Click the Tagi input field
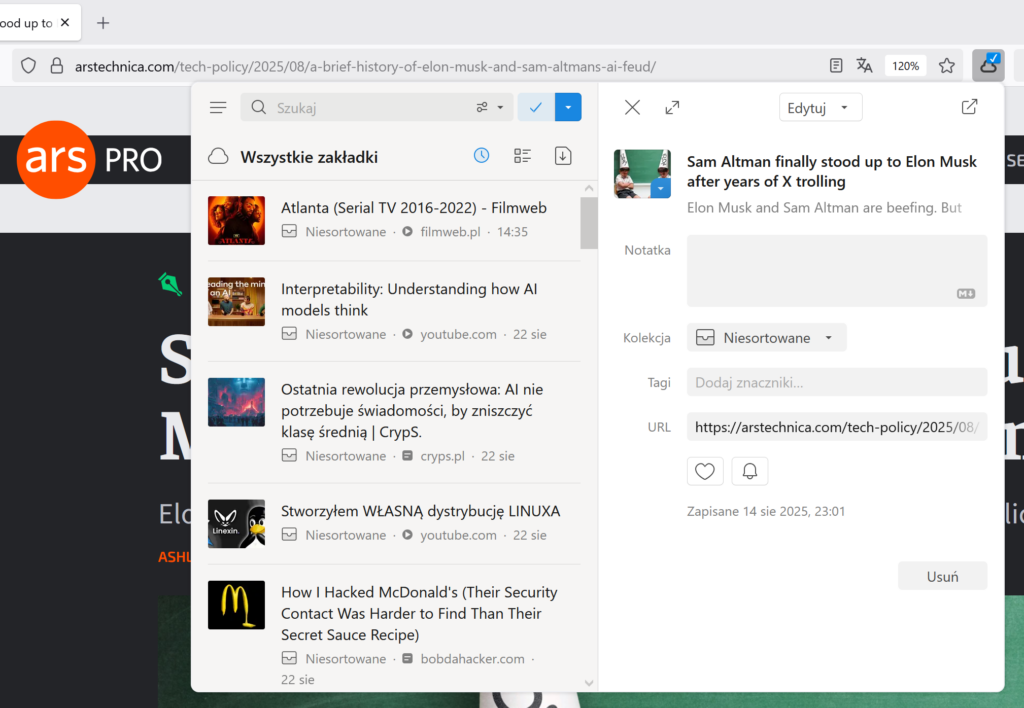The width and height of the screenshot is (1024, 708). (x=837, y=382)
